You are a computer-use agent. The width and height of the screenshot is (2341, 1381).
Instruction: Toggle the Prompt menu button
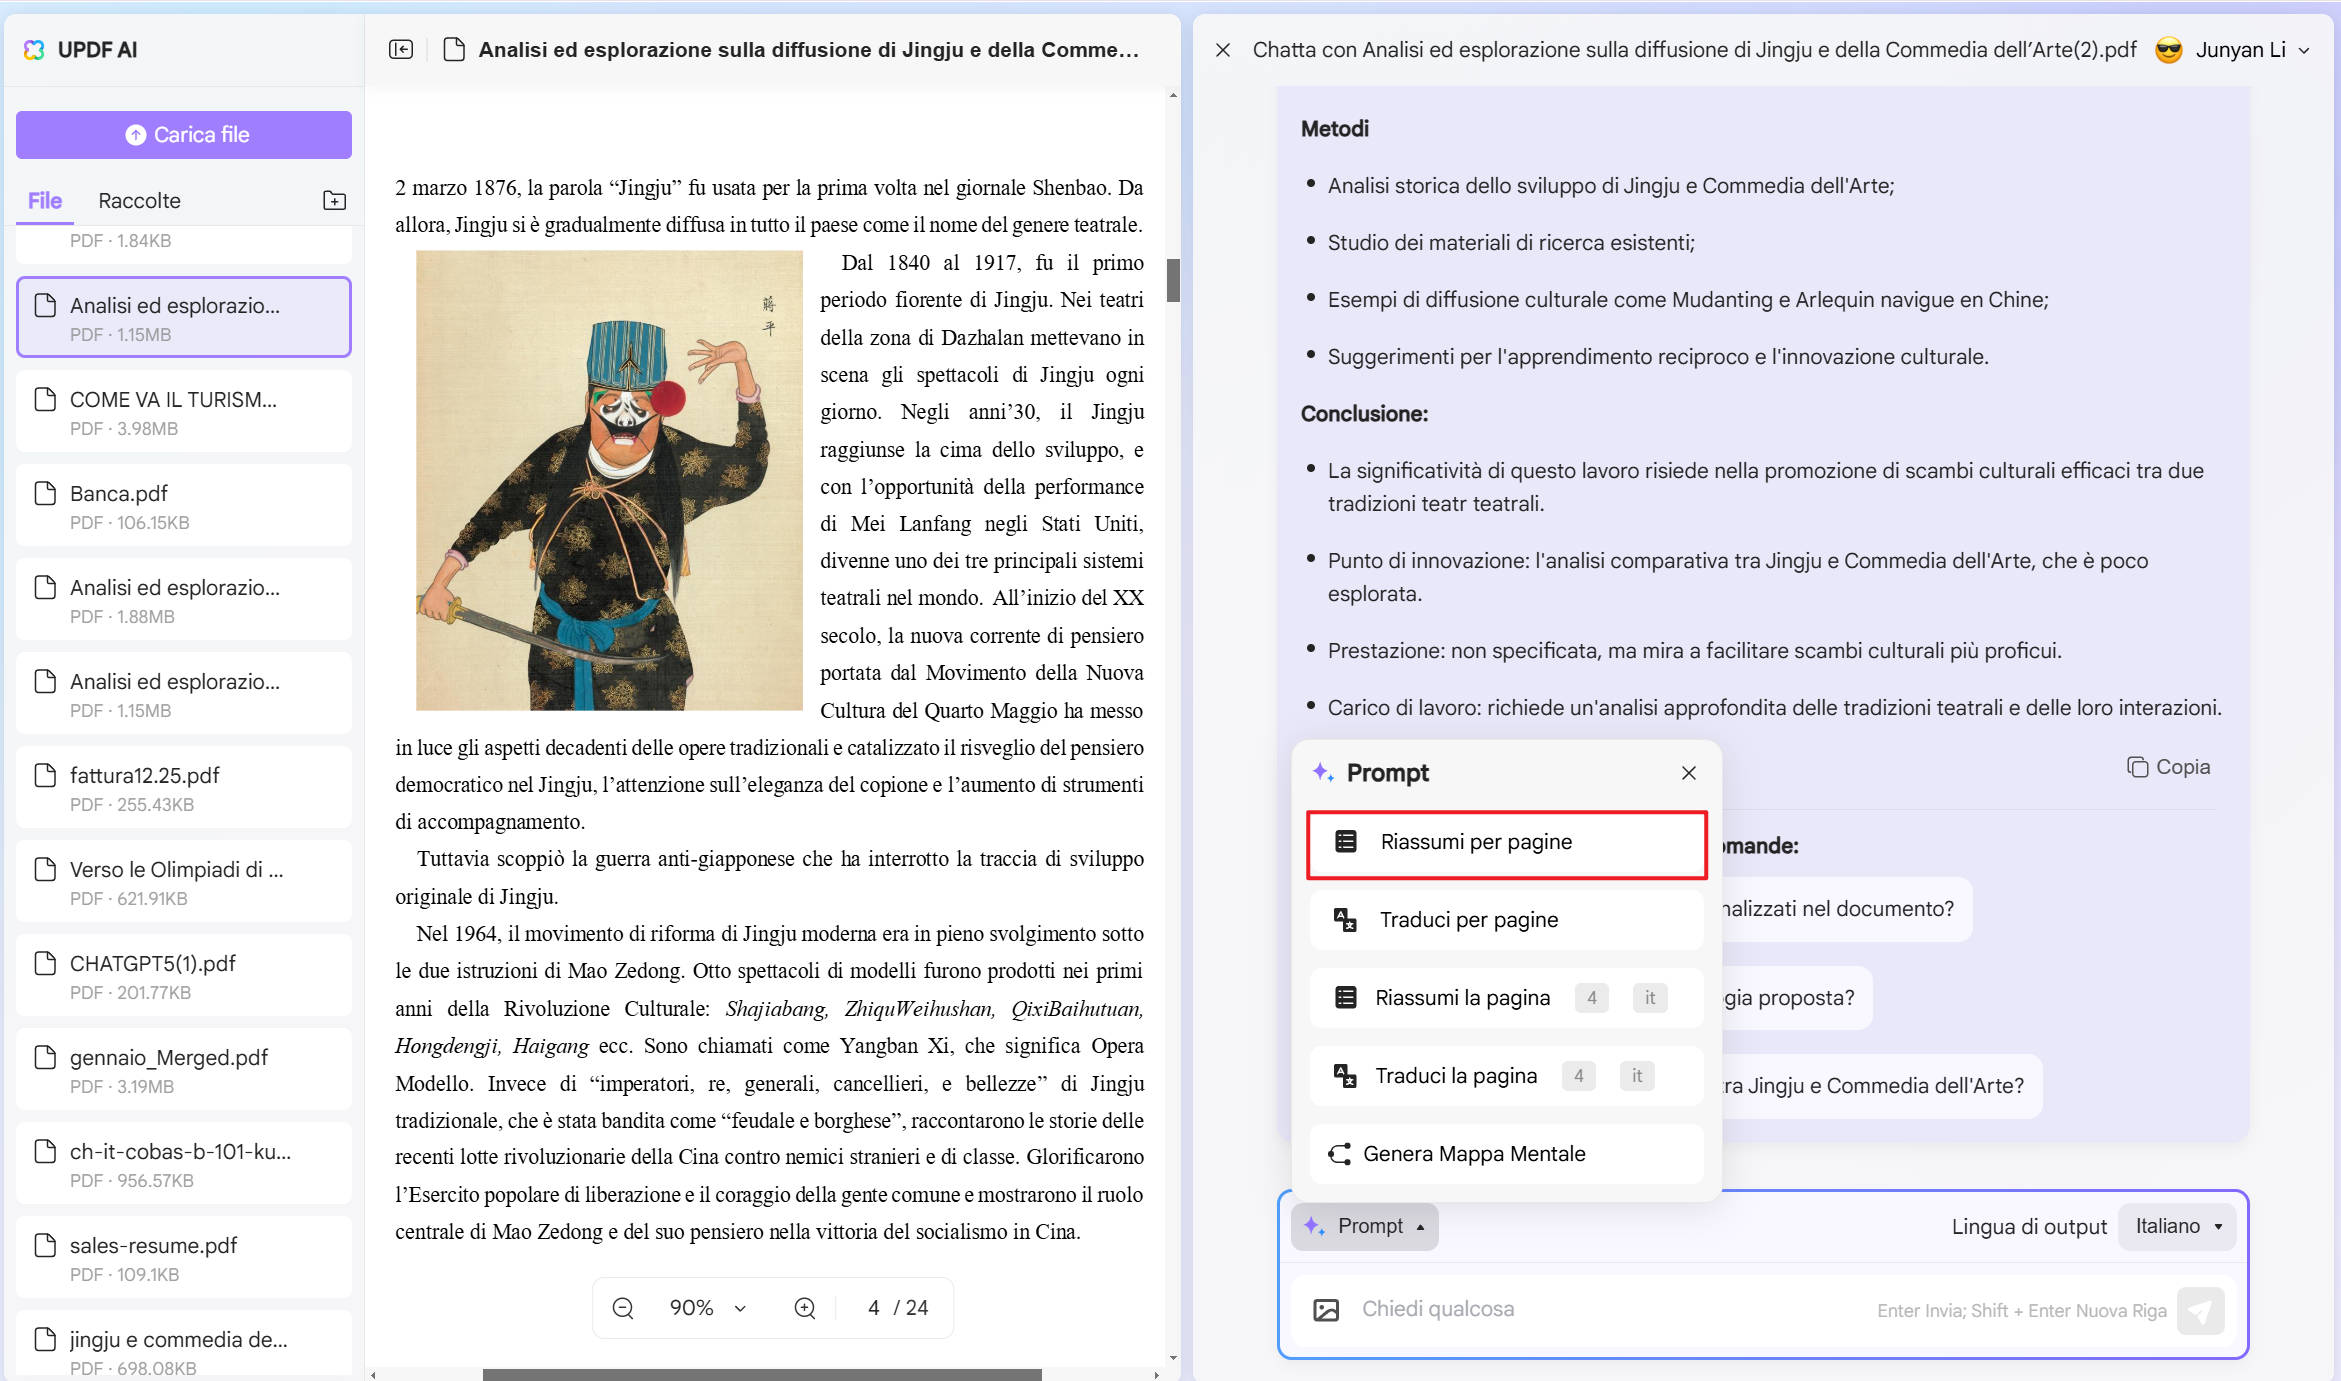pyautogui.click(x=1365, y=1226)
